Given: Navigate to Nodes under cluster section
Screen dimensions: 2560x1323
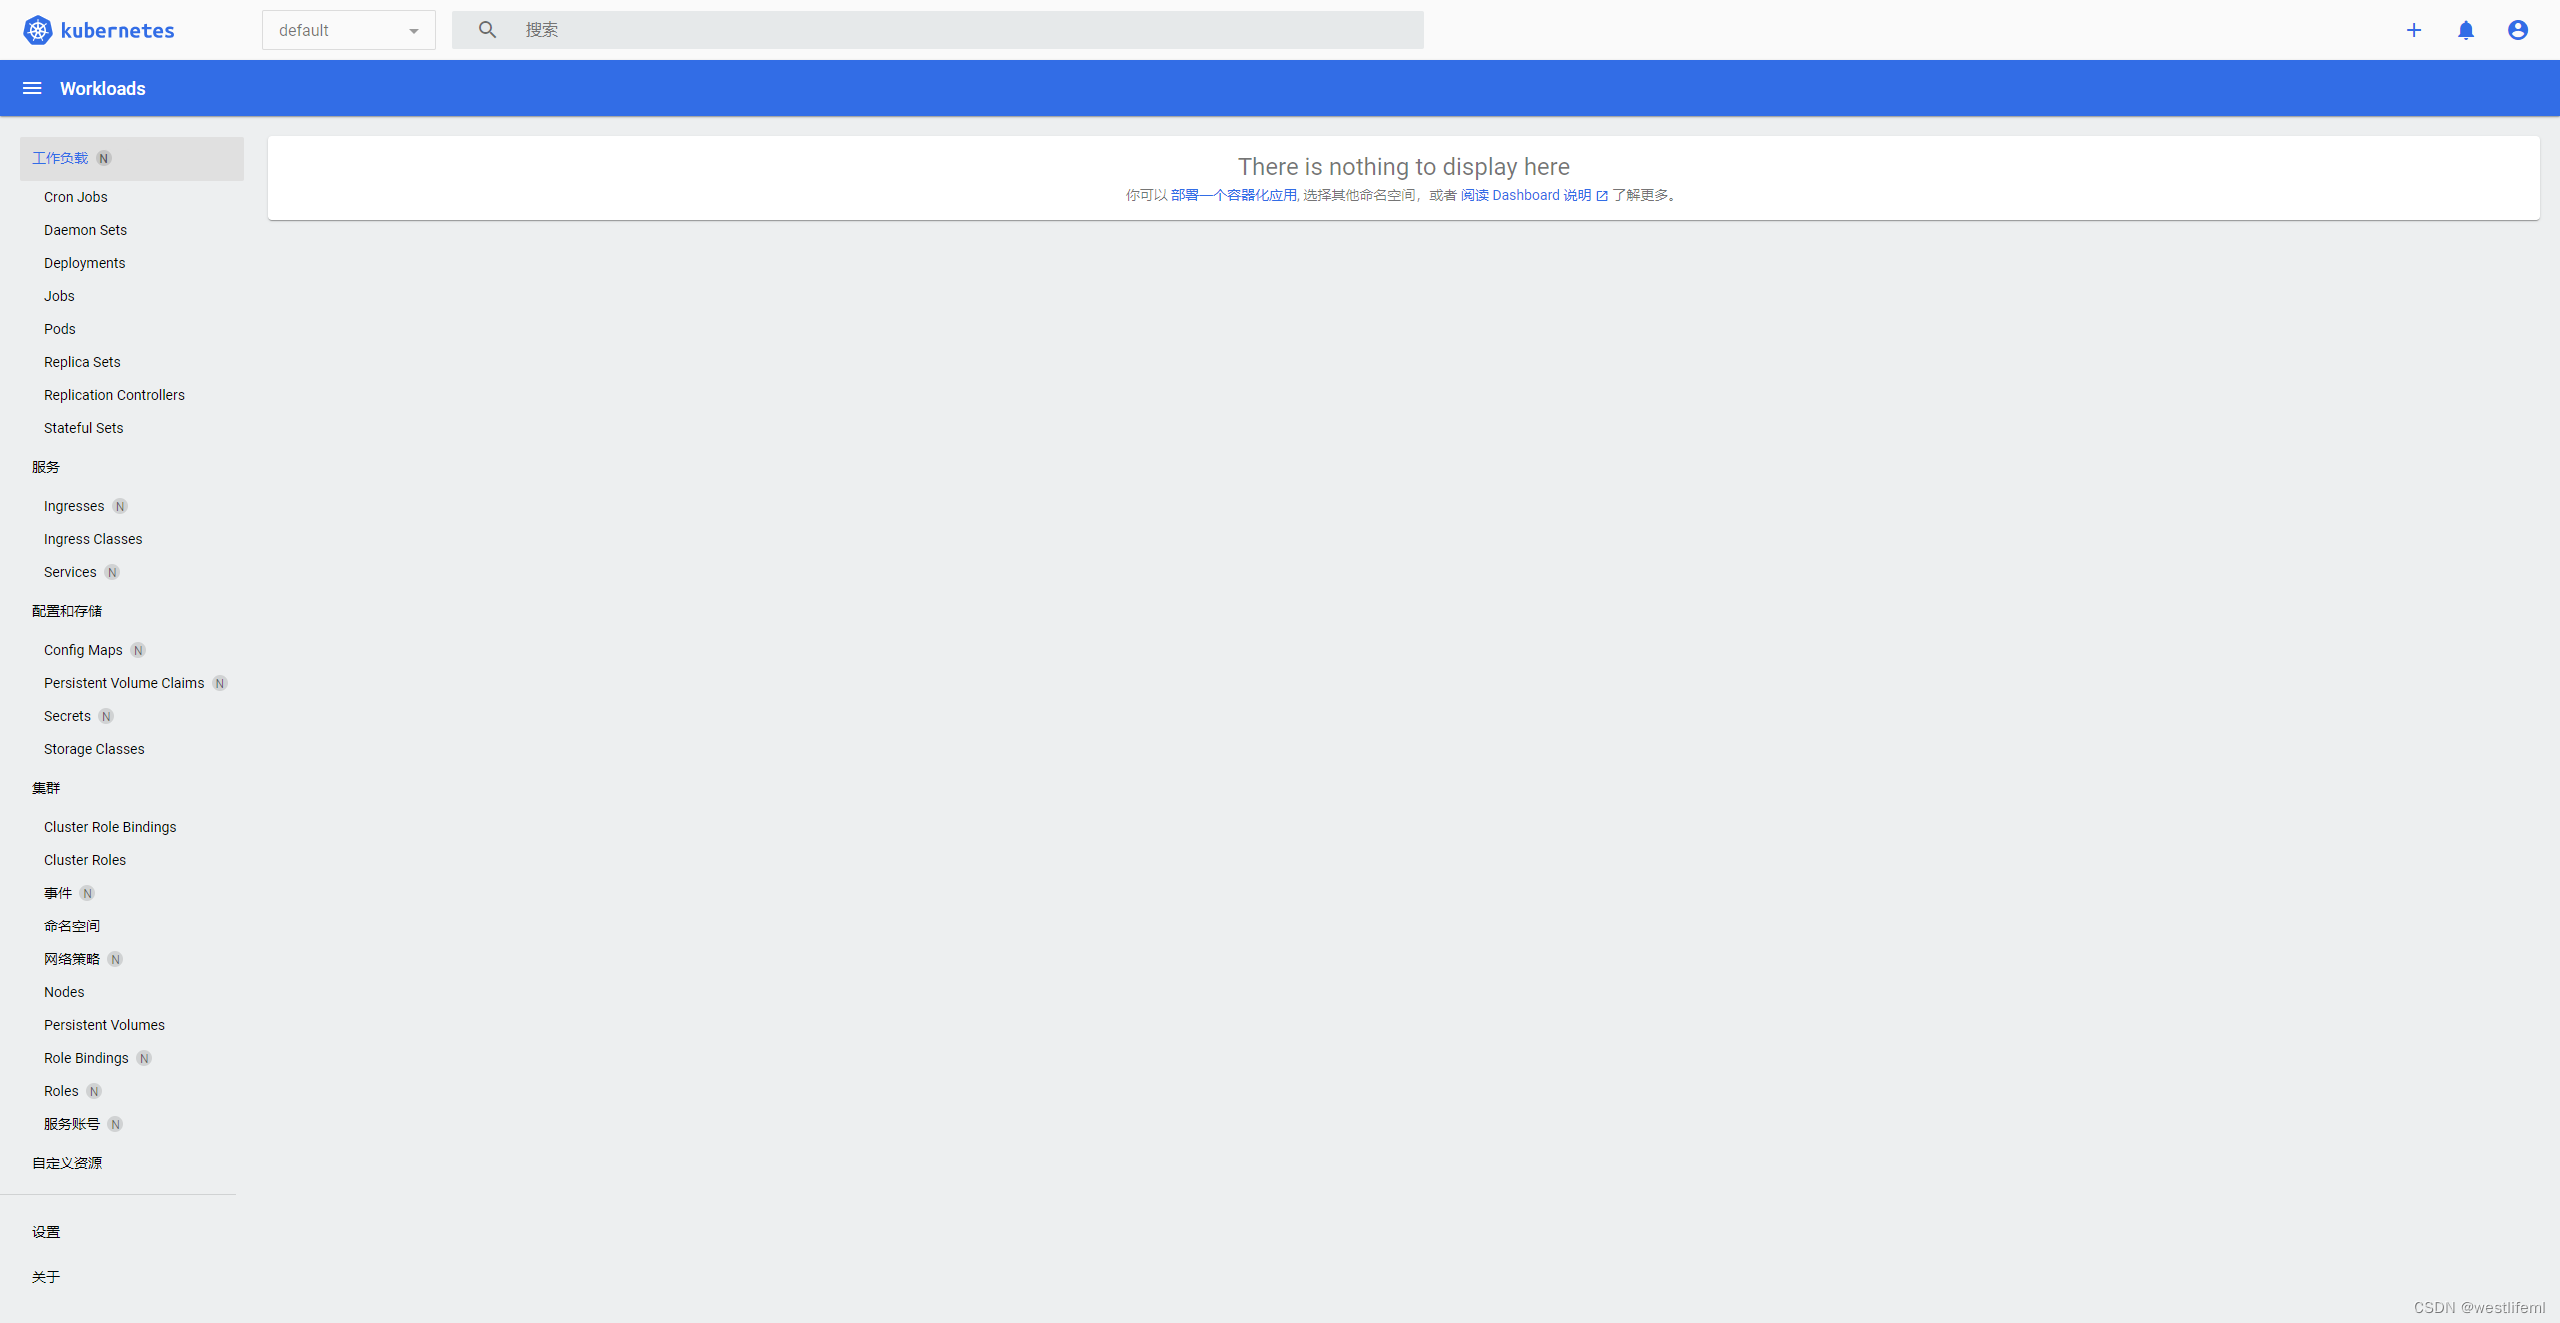Looking at the screenshot, I should pos(64,992).
